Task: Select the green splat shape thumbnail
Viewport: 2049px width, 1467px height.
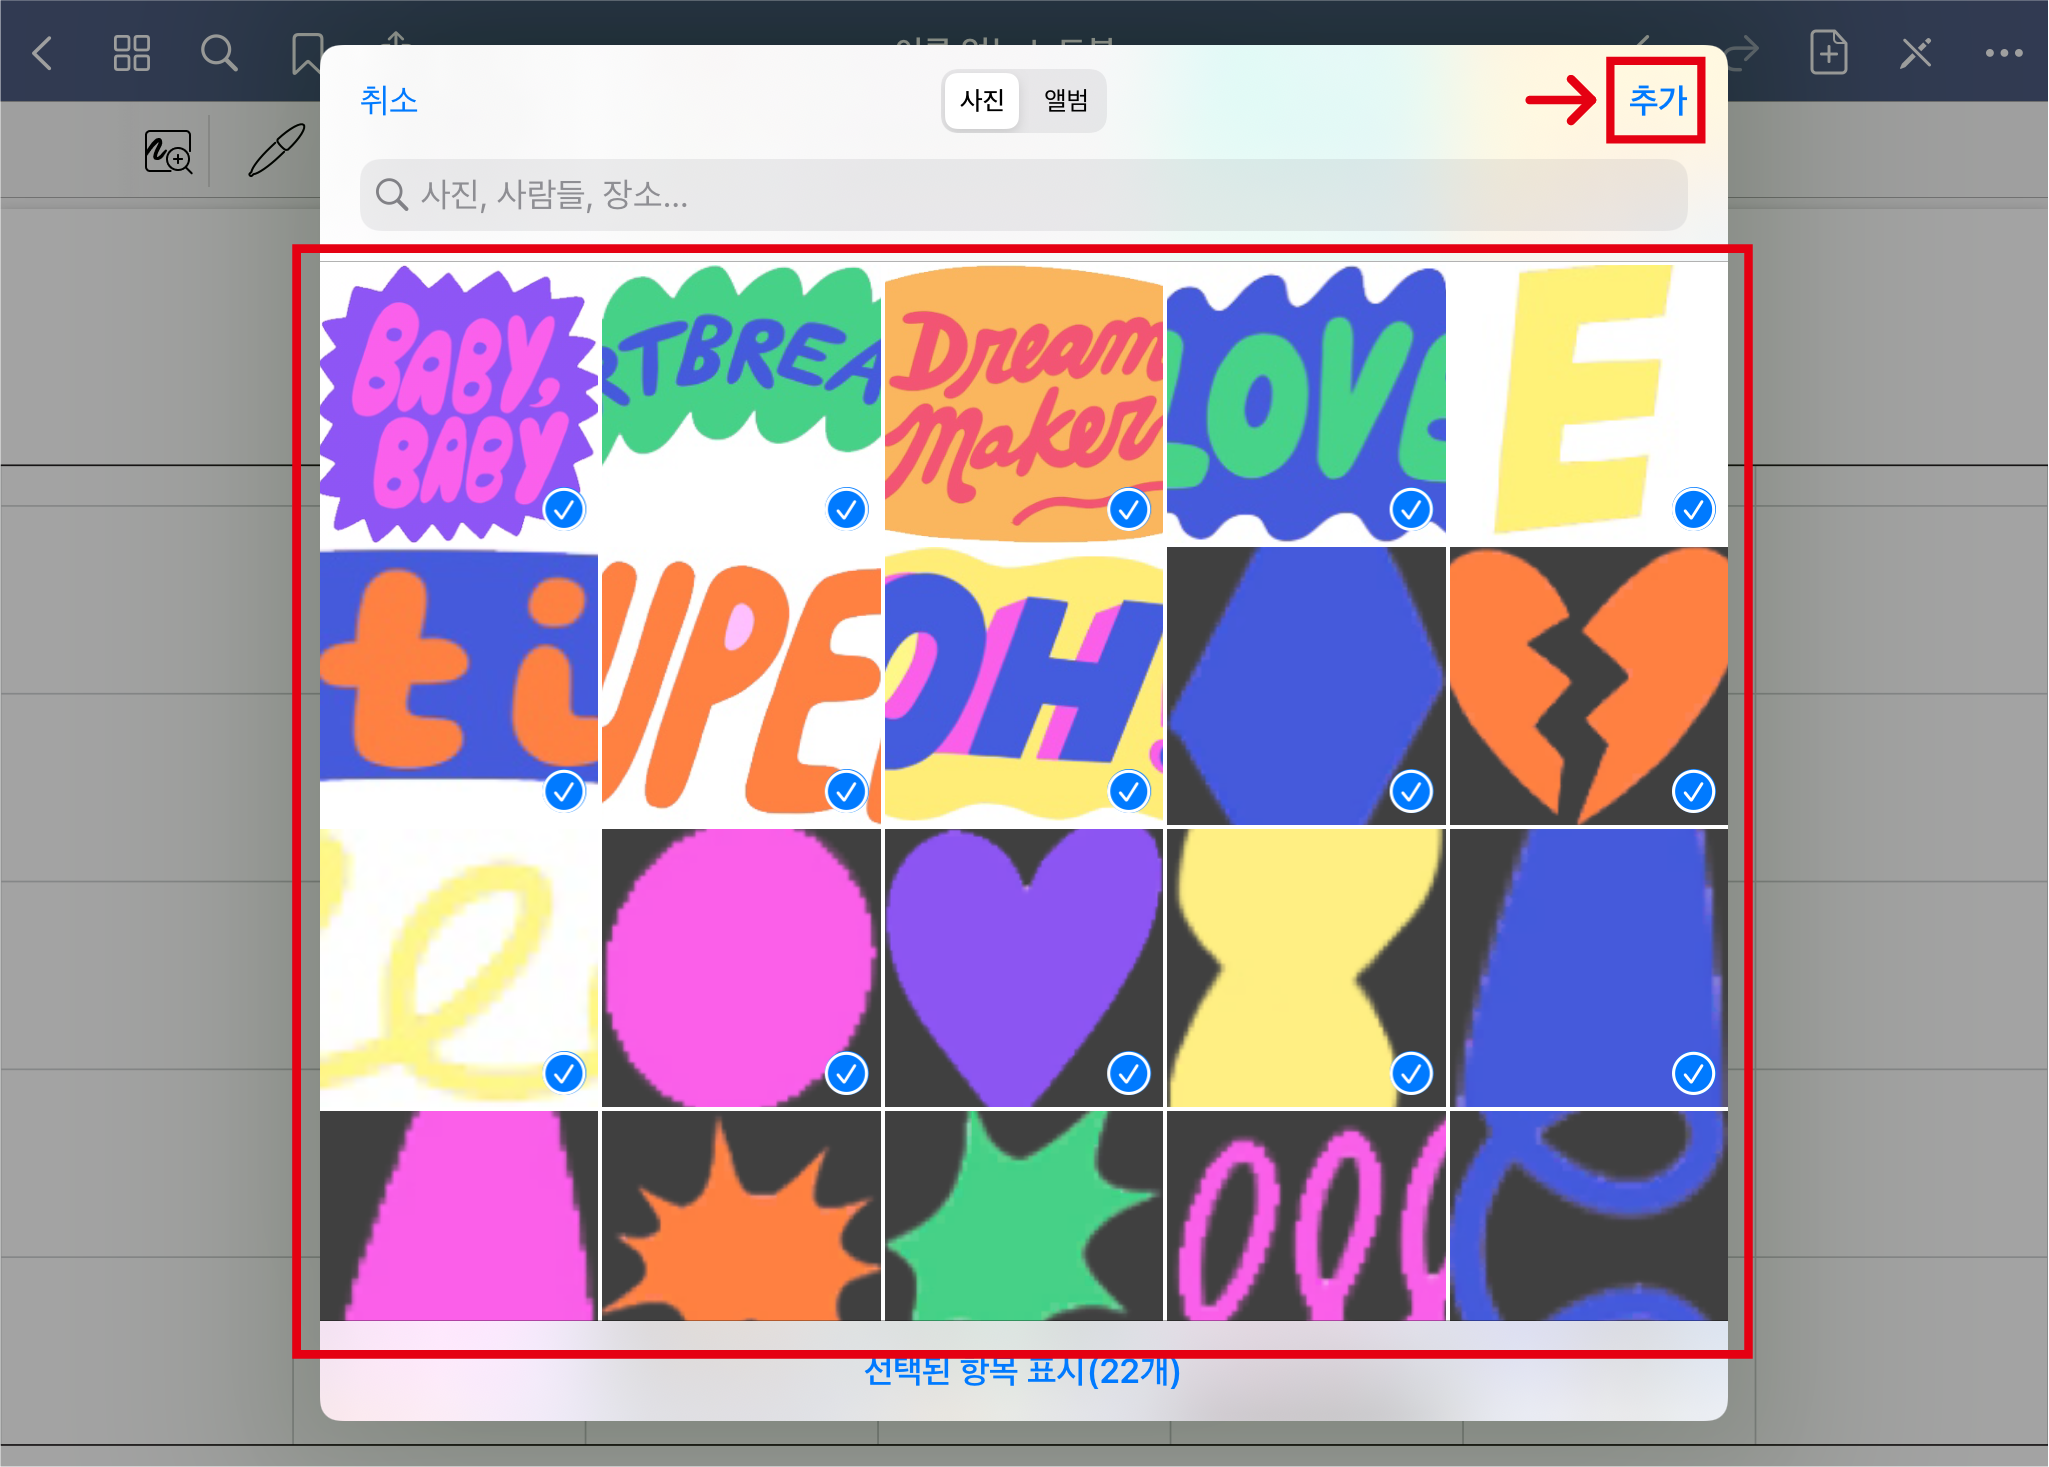Action: 1023,1215
